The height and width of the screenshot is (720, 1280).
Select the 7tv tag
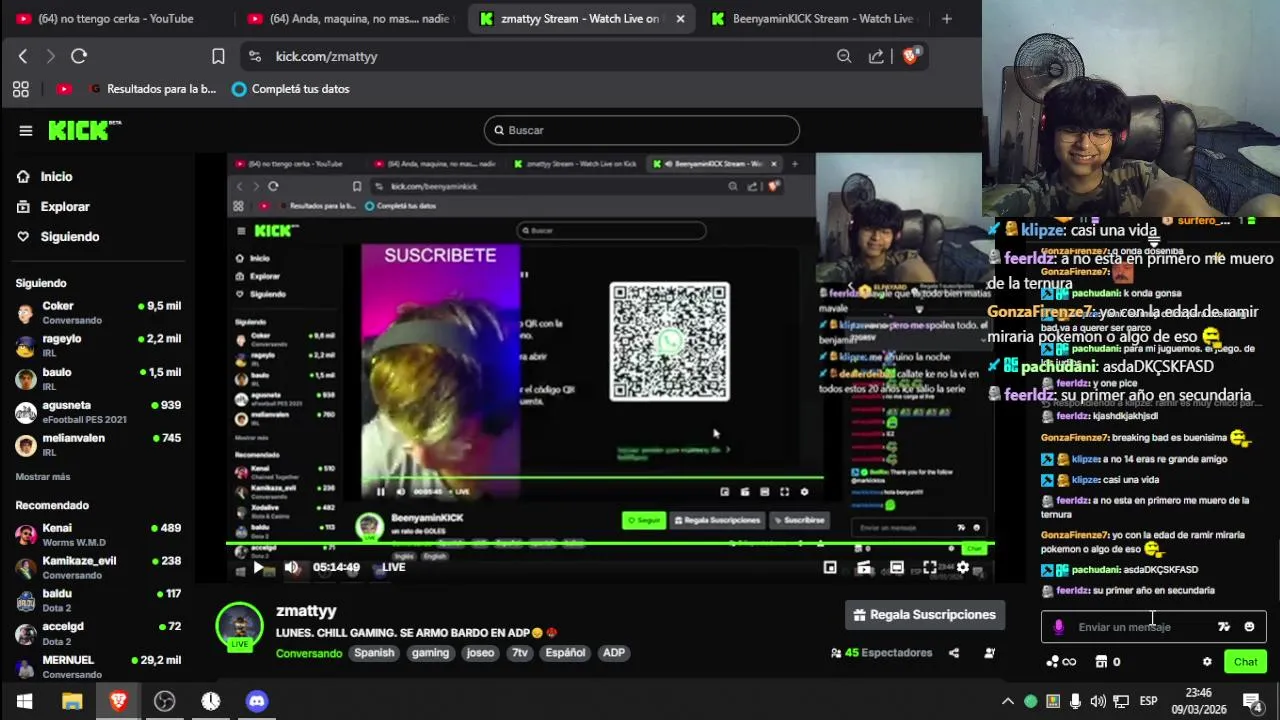[x=519, y=653]
